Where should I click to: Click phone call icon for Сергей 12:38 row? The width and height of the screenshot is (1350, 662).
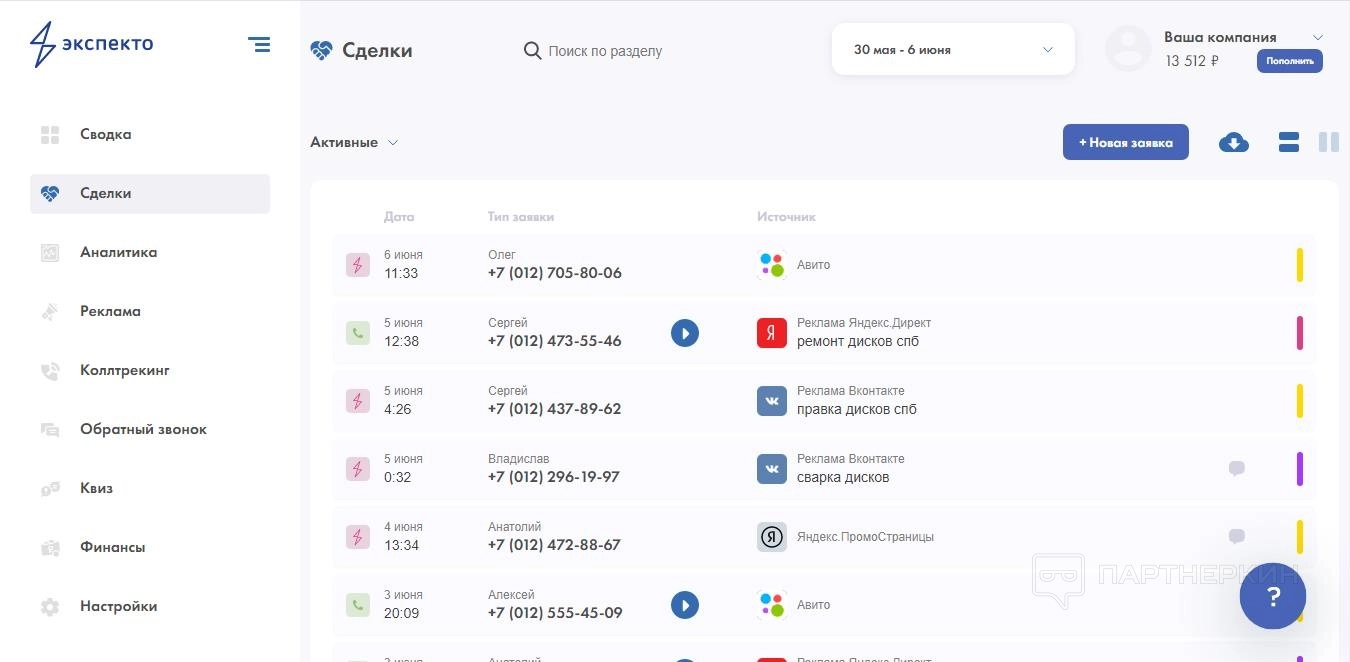358,333
